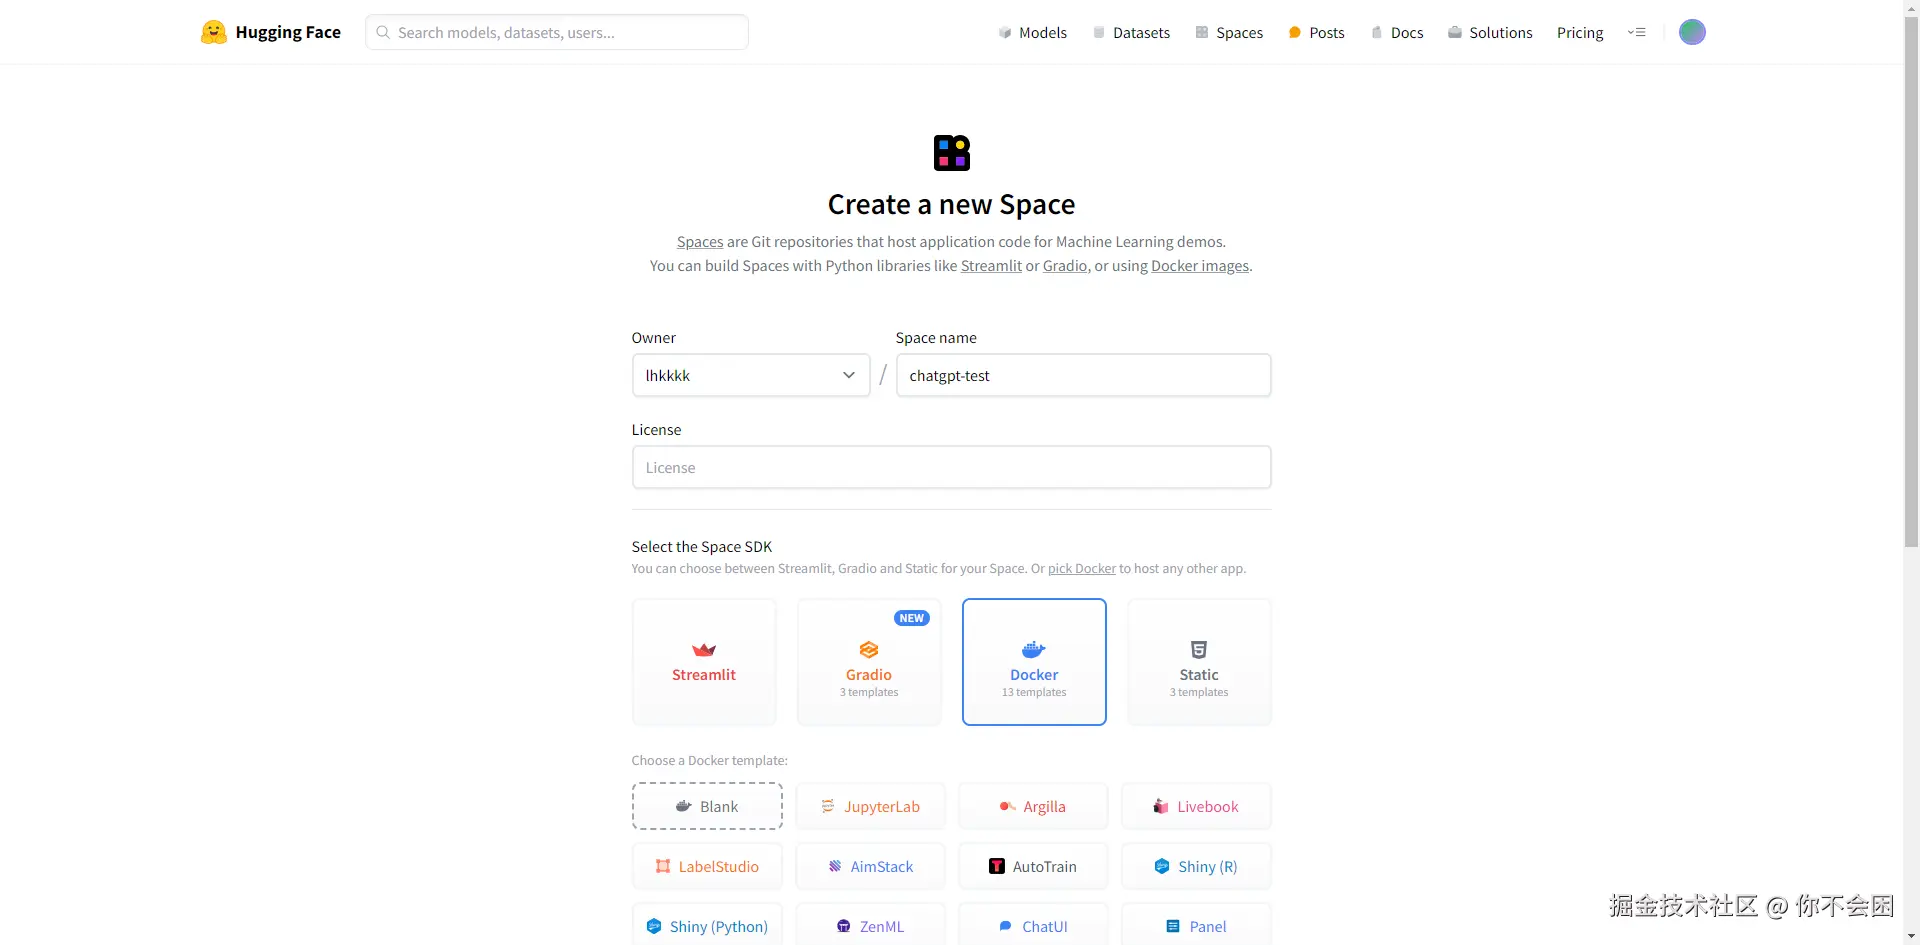Open the Owner dropdown
This screenshot has width=1920, height=945.
click(x=751, y=375)
